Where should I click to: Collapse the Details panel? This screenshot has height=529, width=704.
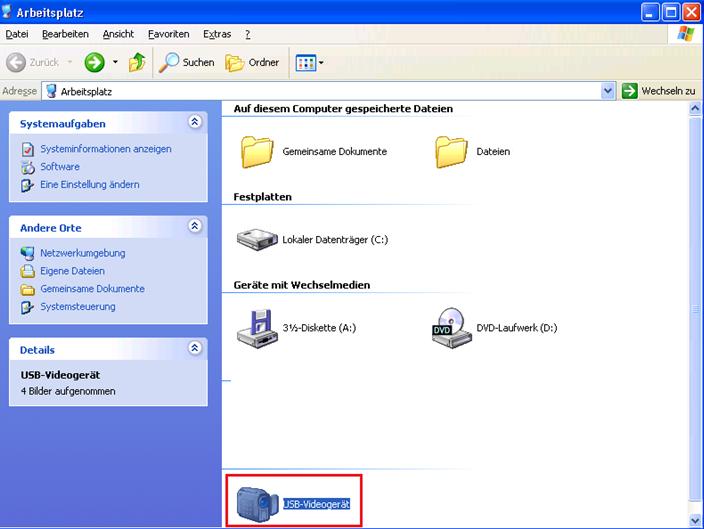pyautogui.click(x=195, y=348)
